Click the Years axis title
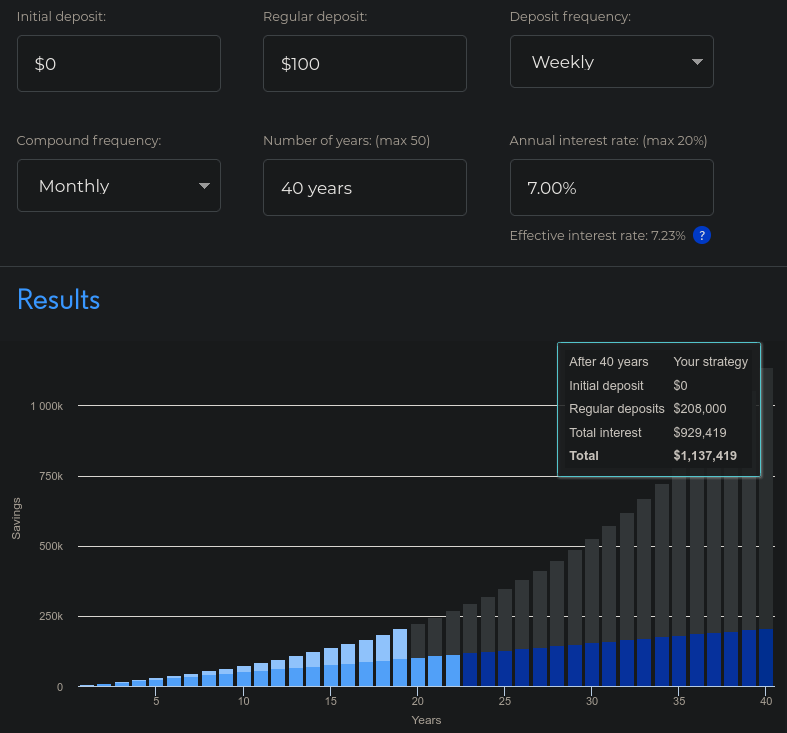The height and width of the screenshot is (733, 787). [x=426, y=720]
